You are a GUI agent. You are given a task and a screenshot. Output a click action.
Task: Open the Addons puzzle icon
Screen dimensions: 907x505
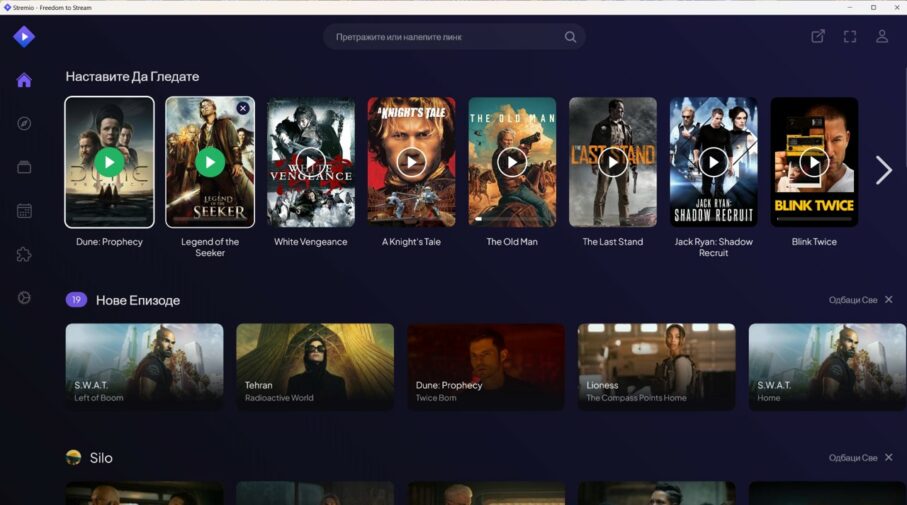coord(24,255)
